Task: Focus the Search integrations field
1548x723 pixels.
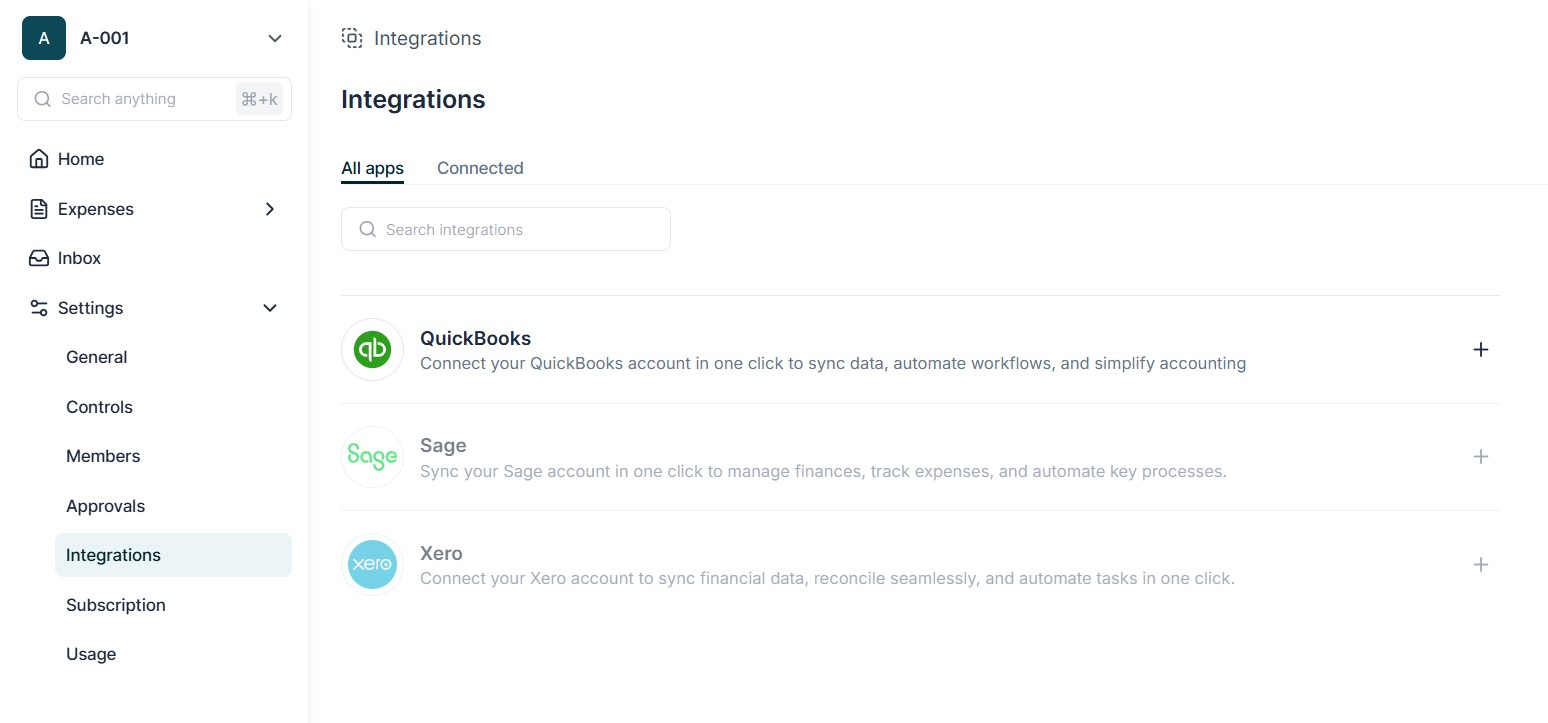Action: pyautogui.click(x=506, y=229)
